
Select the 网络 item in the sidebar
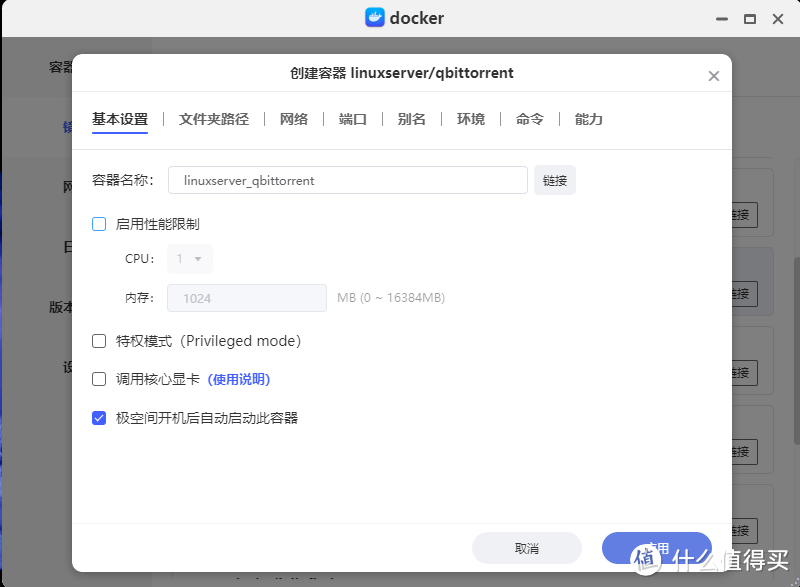tap(70, 187)
